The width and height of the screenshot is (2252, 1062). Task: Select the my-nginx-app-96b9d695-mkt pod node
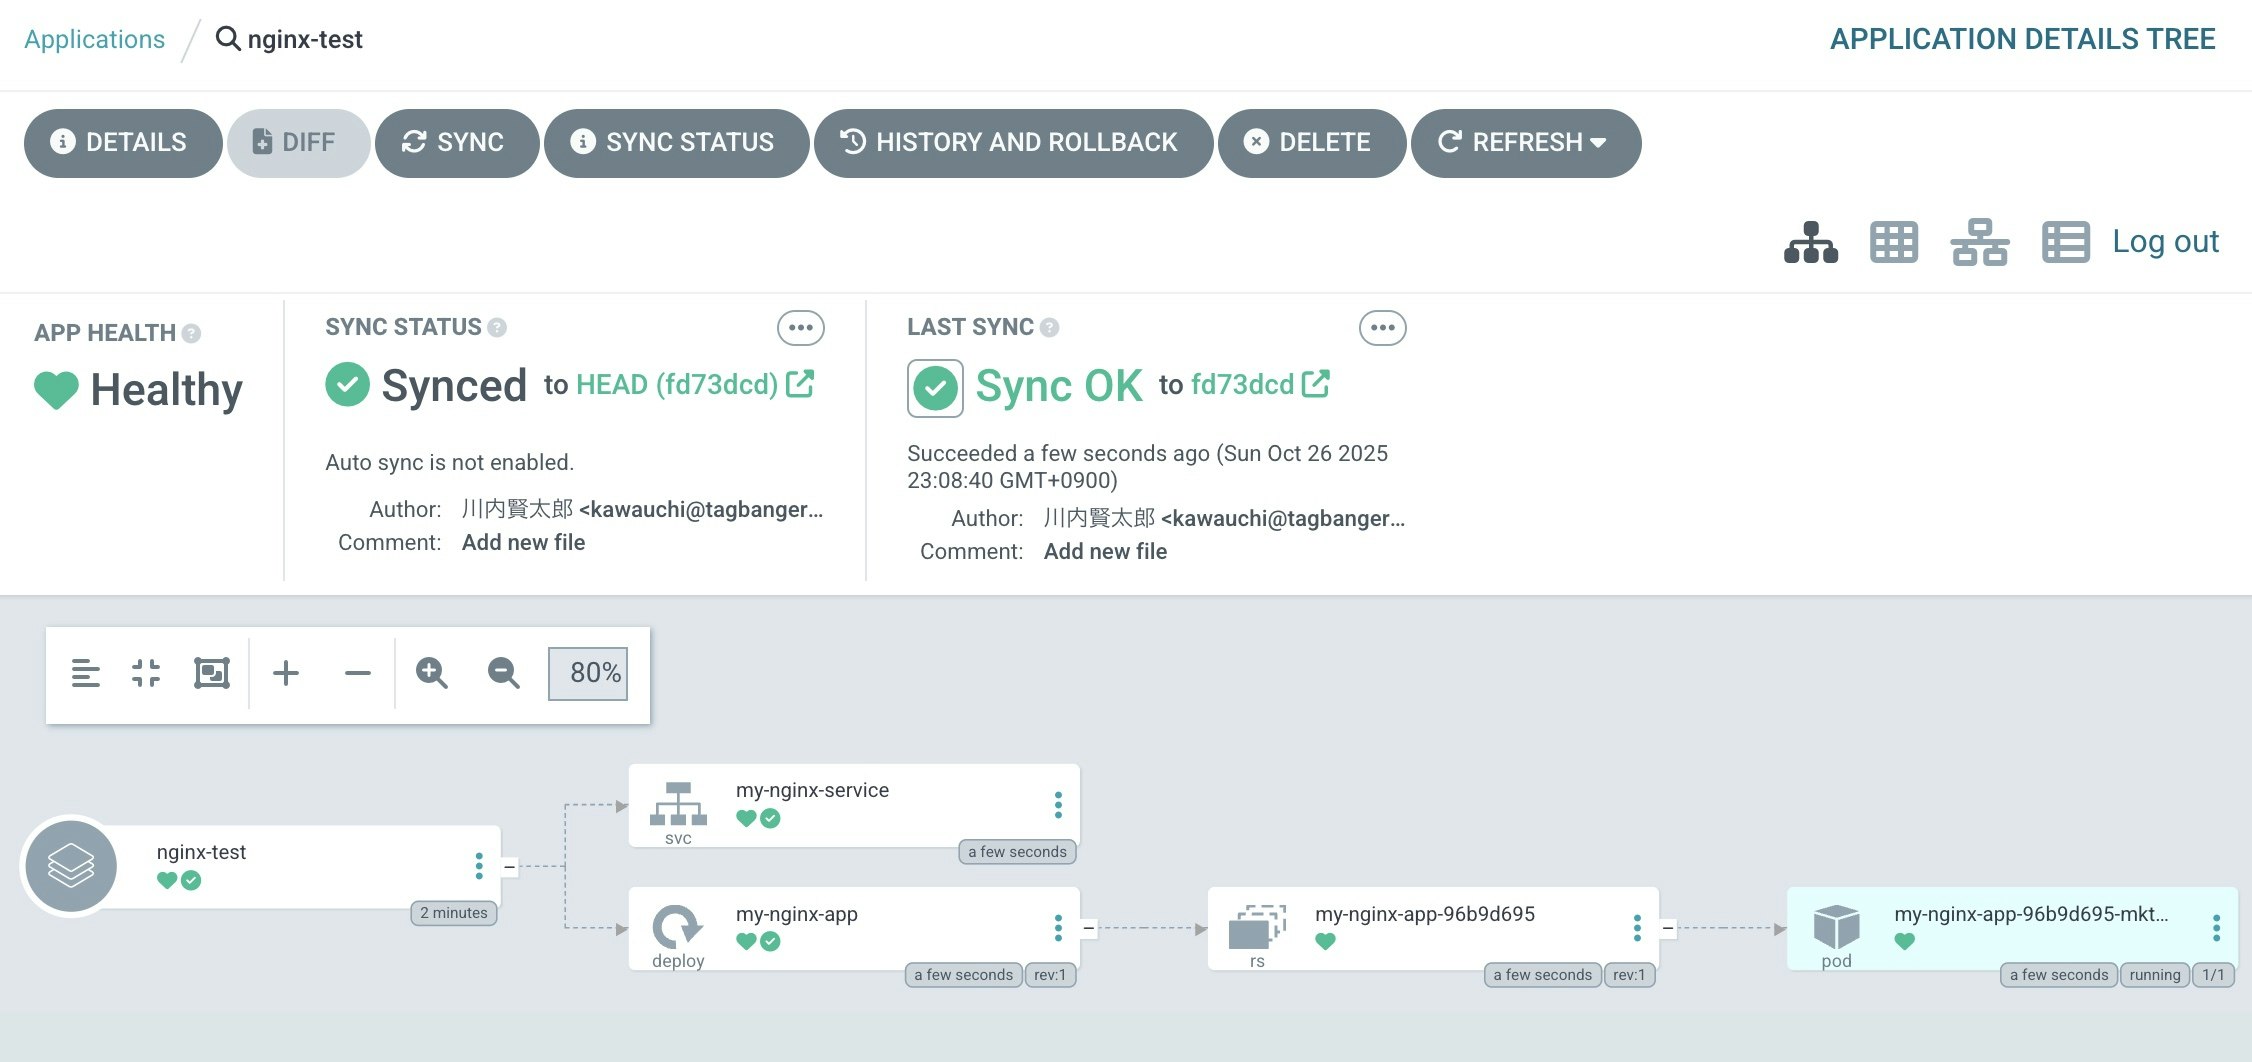click(2012, 928)
